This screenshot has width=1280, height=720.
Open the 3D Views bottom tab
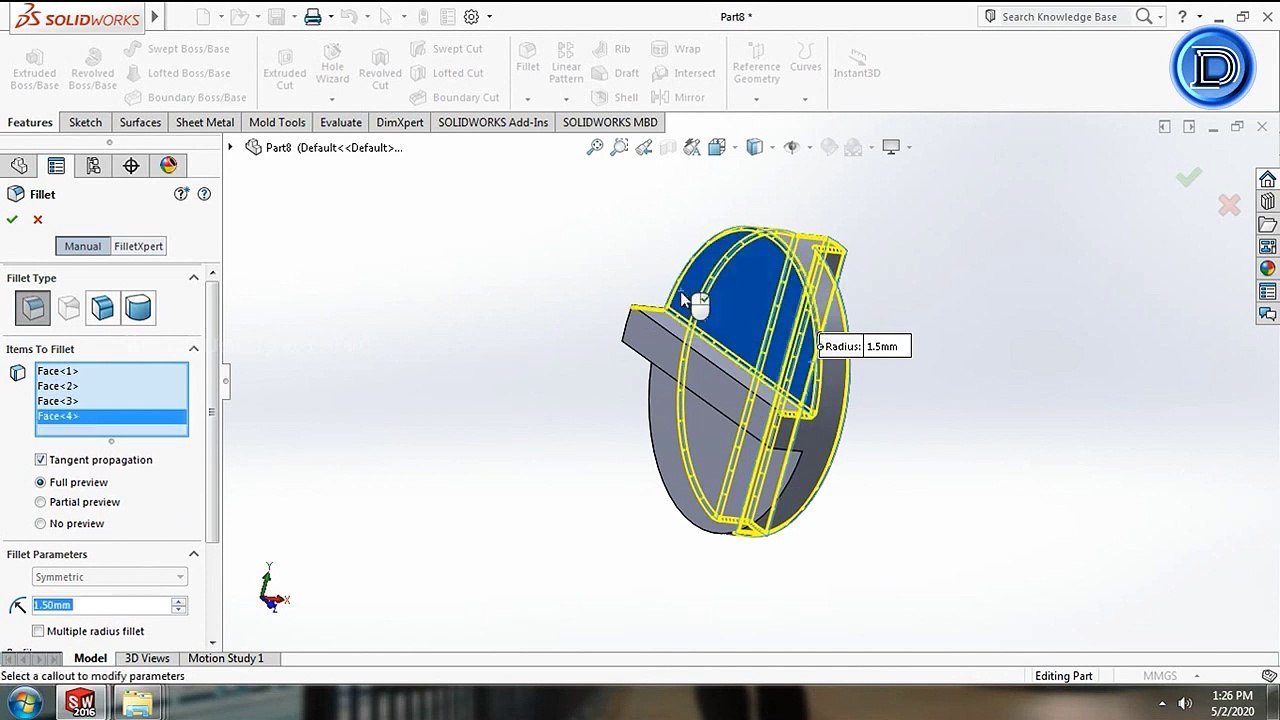pos(147,658)
